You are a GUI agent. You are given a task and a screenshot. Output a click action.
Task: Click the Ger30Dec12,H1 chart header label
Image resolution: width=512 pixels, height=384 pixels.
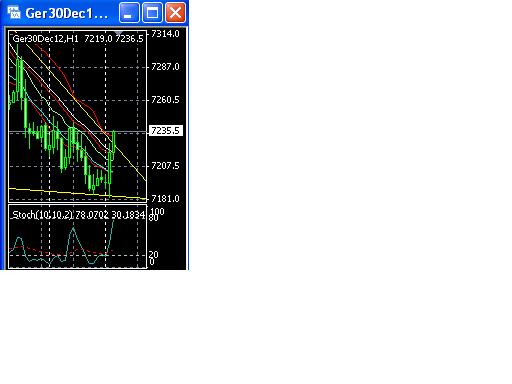(x=45, y=39)
